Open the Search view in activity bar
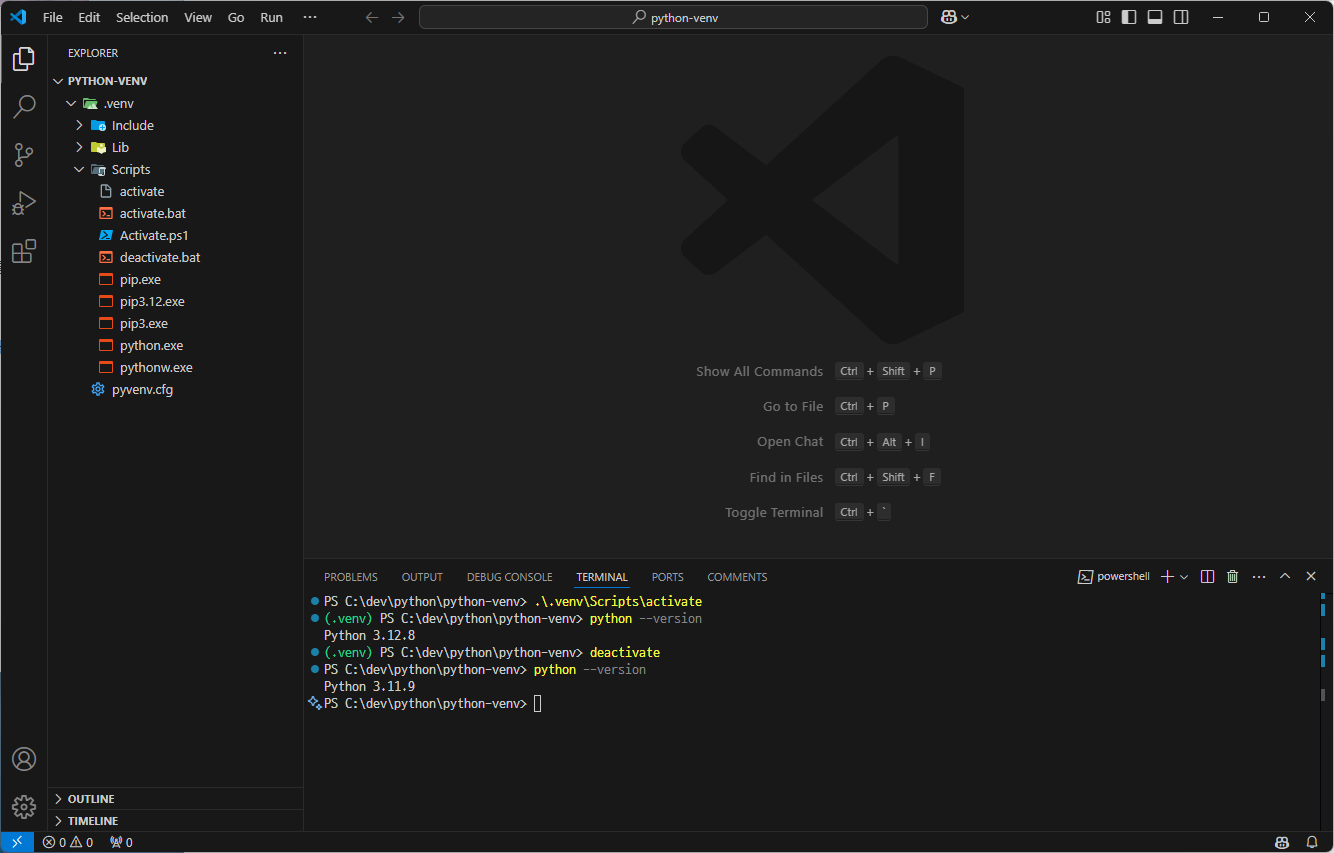Image resolution: width=1334 pixels, height=853 pixels. click(x=24, y=107)
